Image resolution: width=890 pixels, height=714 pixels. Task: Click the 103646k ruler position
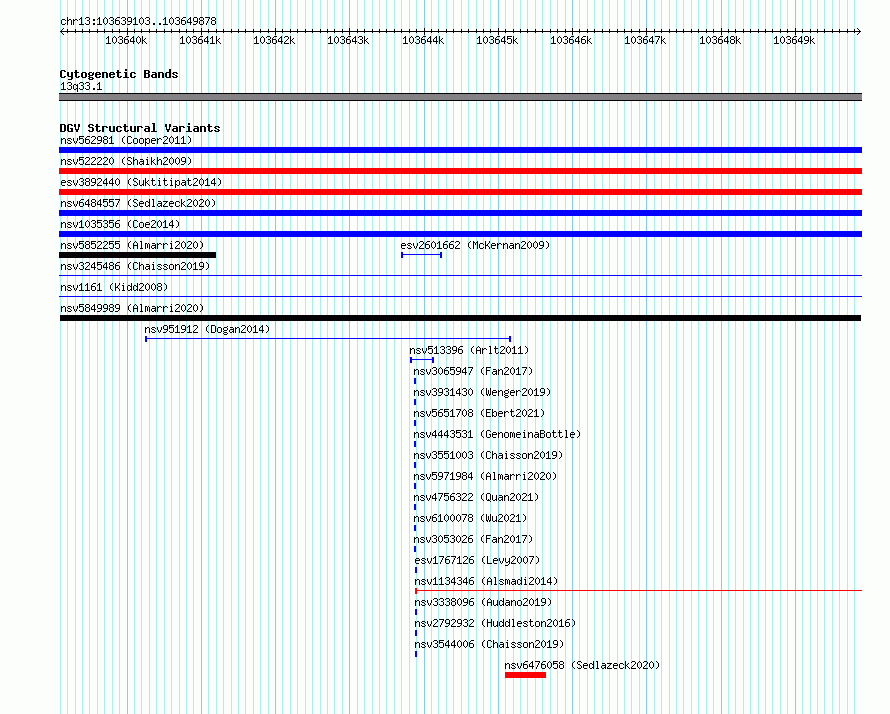(572, 40)
